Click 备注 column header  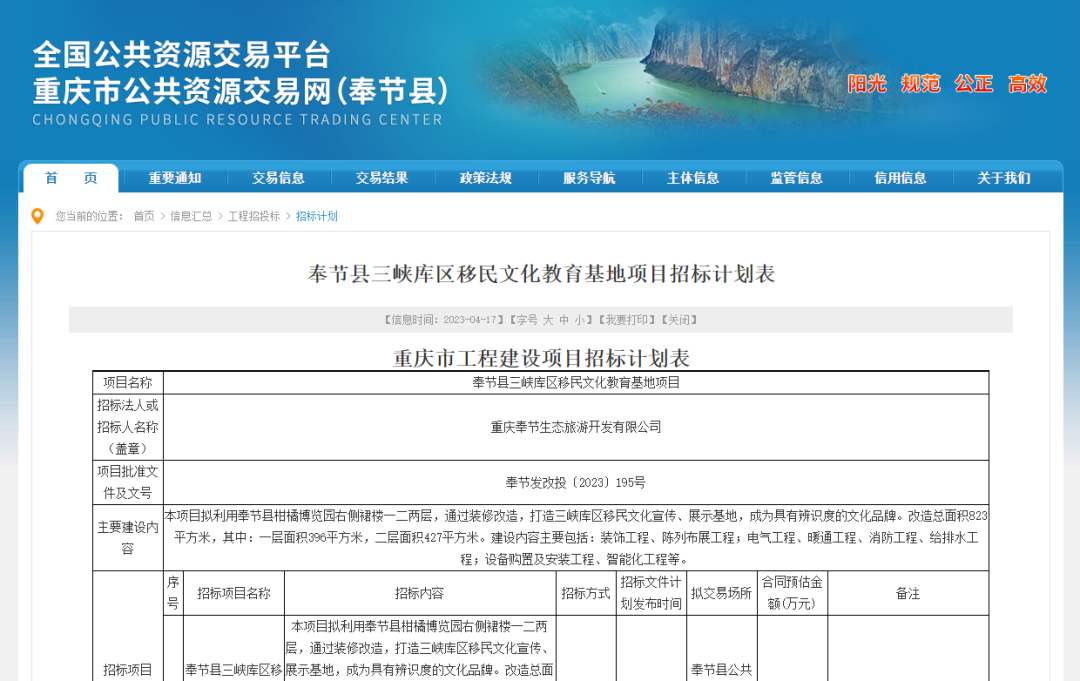(x=908, y=593)
